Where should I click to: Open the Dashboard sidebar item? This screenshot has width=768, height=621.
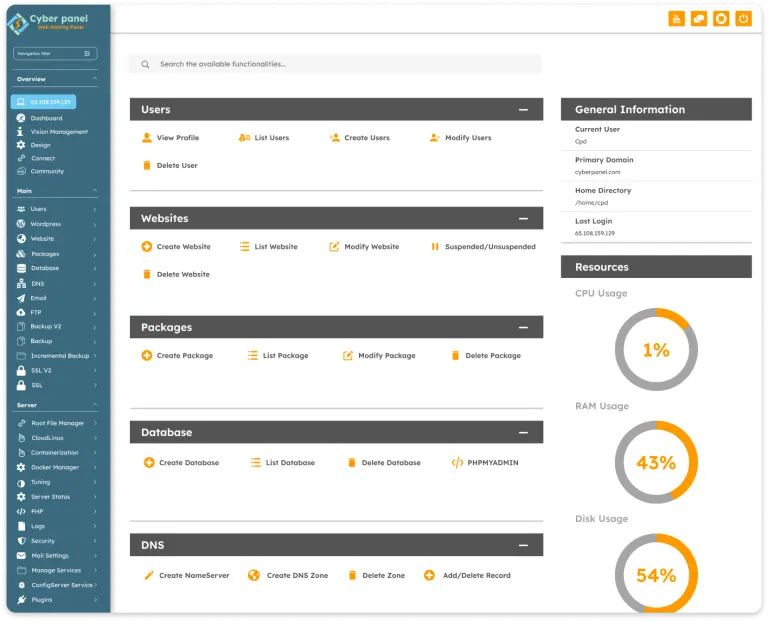coord(46,118)
